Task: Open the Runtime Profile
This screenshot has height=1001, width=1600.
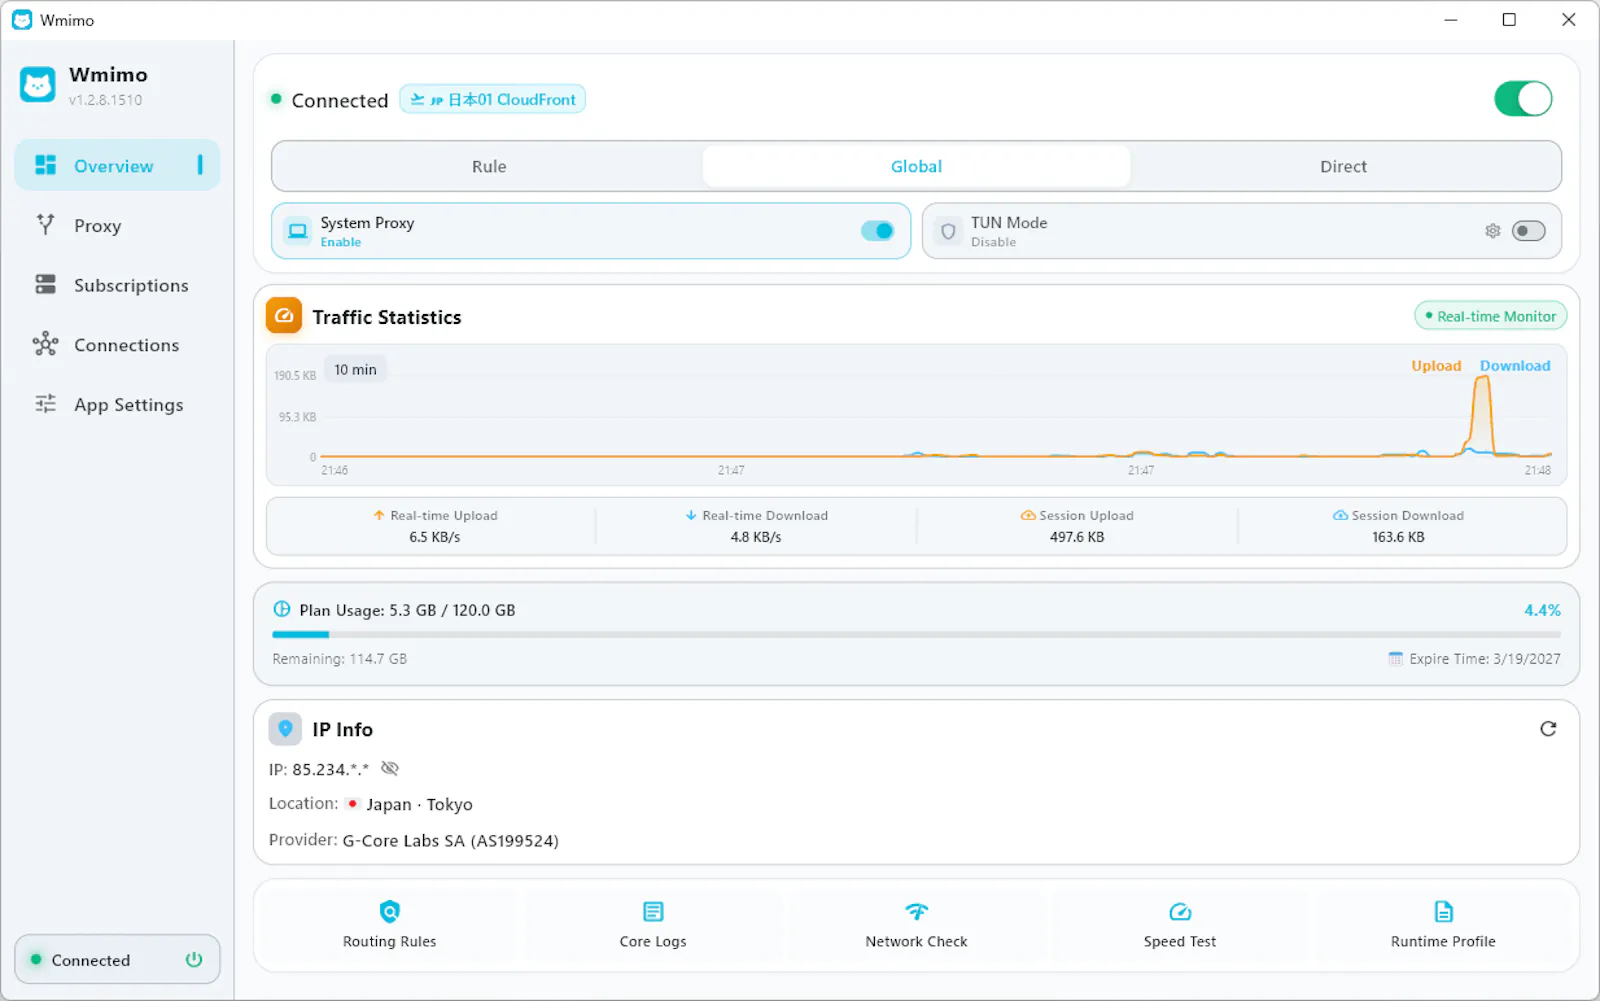Action: click(1443, 925)
